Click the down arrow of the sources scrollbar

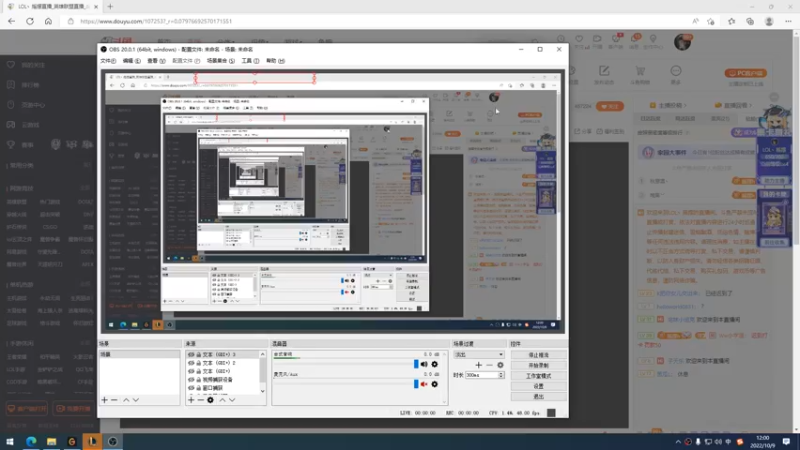[263, 391]
